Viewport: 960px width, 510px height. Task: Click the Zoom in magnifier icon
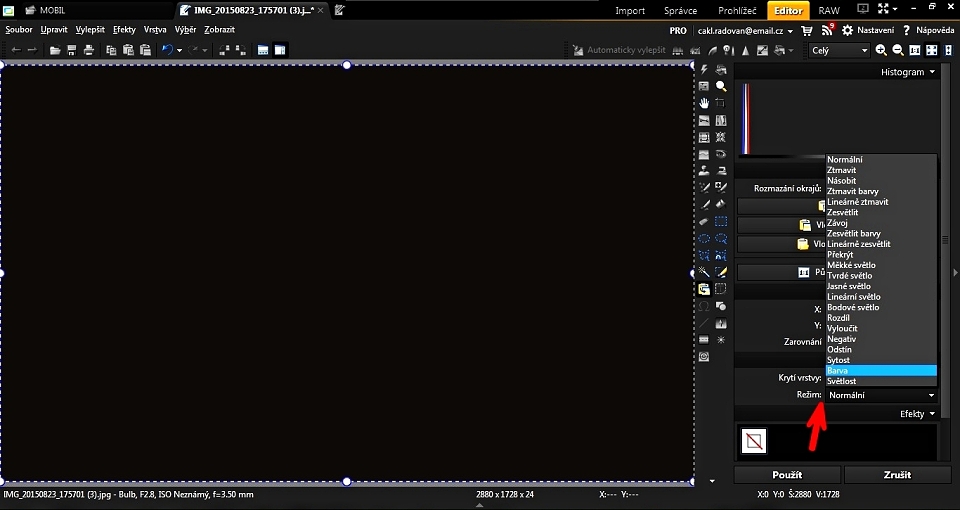881,50
